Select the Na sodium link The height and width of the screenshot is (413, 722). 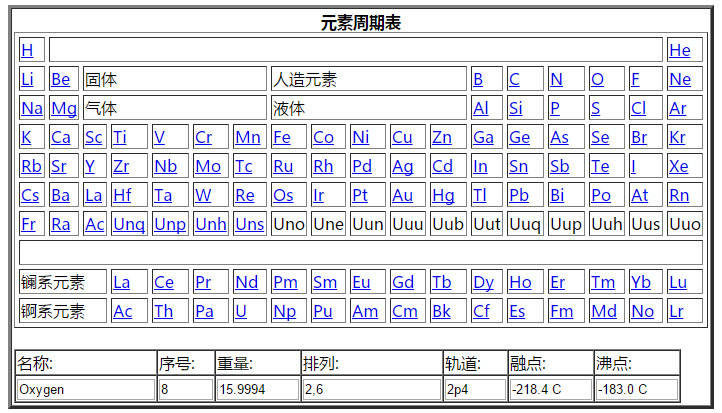pos(32,108)
